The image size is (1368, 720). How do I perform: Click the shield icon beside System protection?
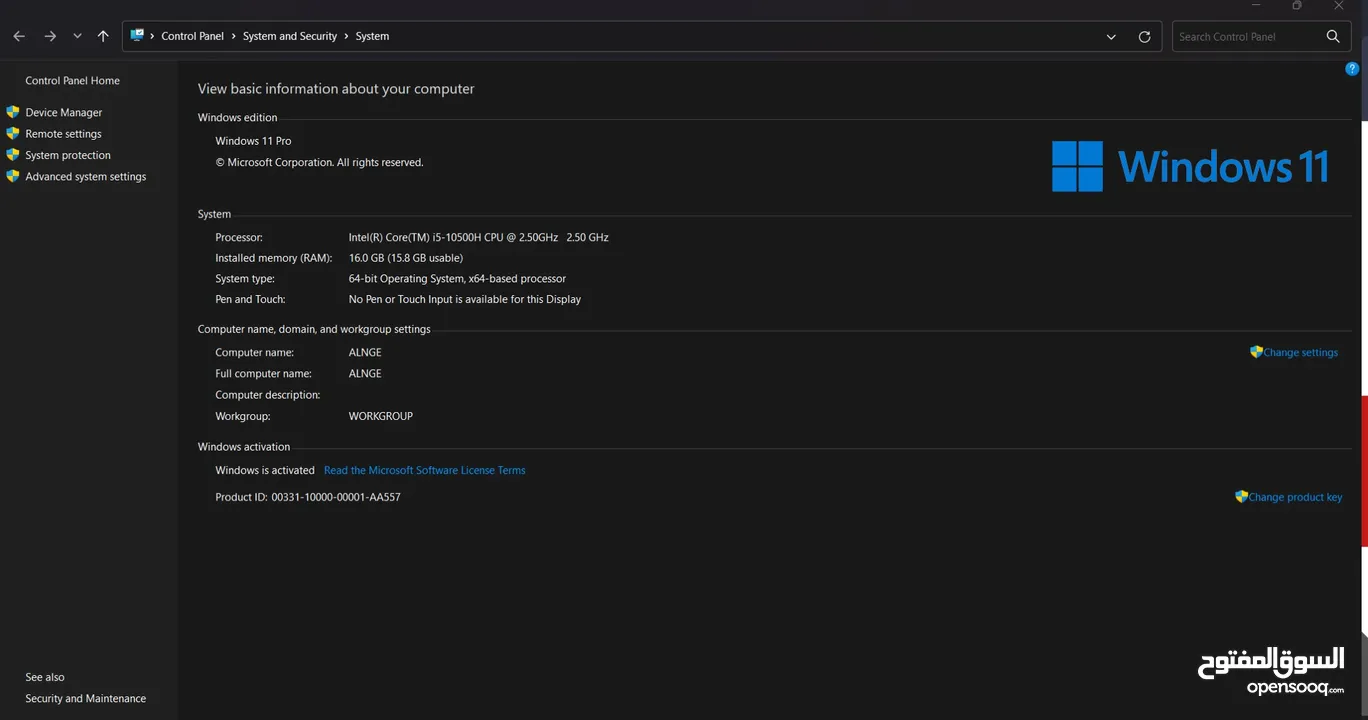click(x=13, y=154)
